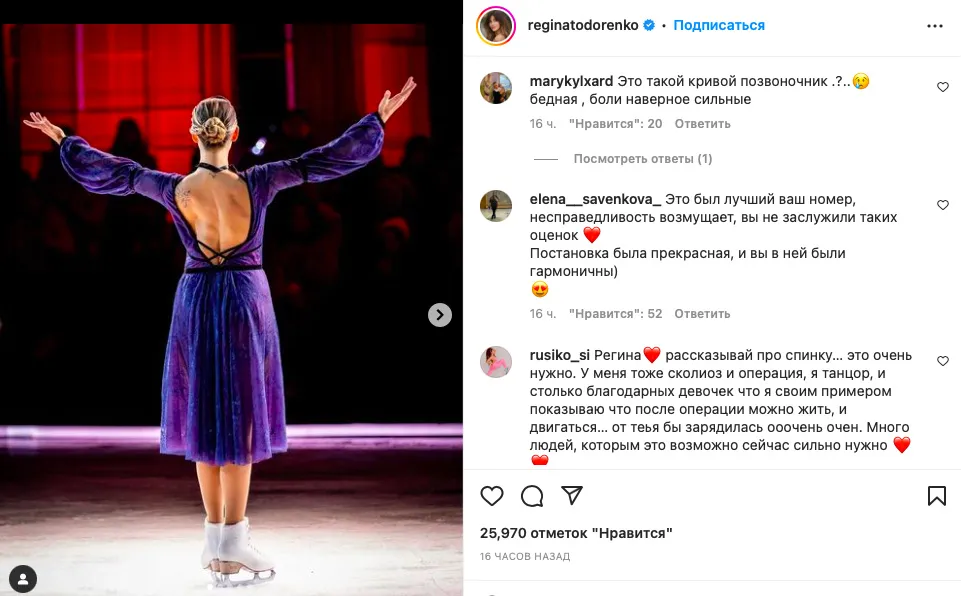
Task: Open reginatodorenko profile name link
Action: point(583,25)
